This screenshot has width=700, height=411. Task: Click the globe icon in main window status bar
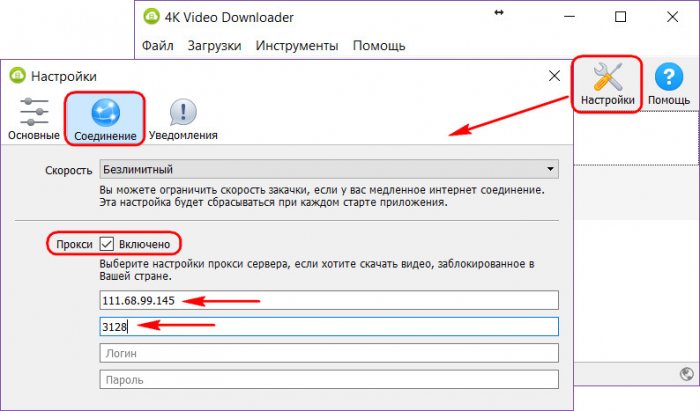pyautogui.click(x=687, y=374)
